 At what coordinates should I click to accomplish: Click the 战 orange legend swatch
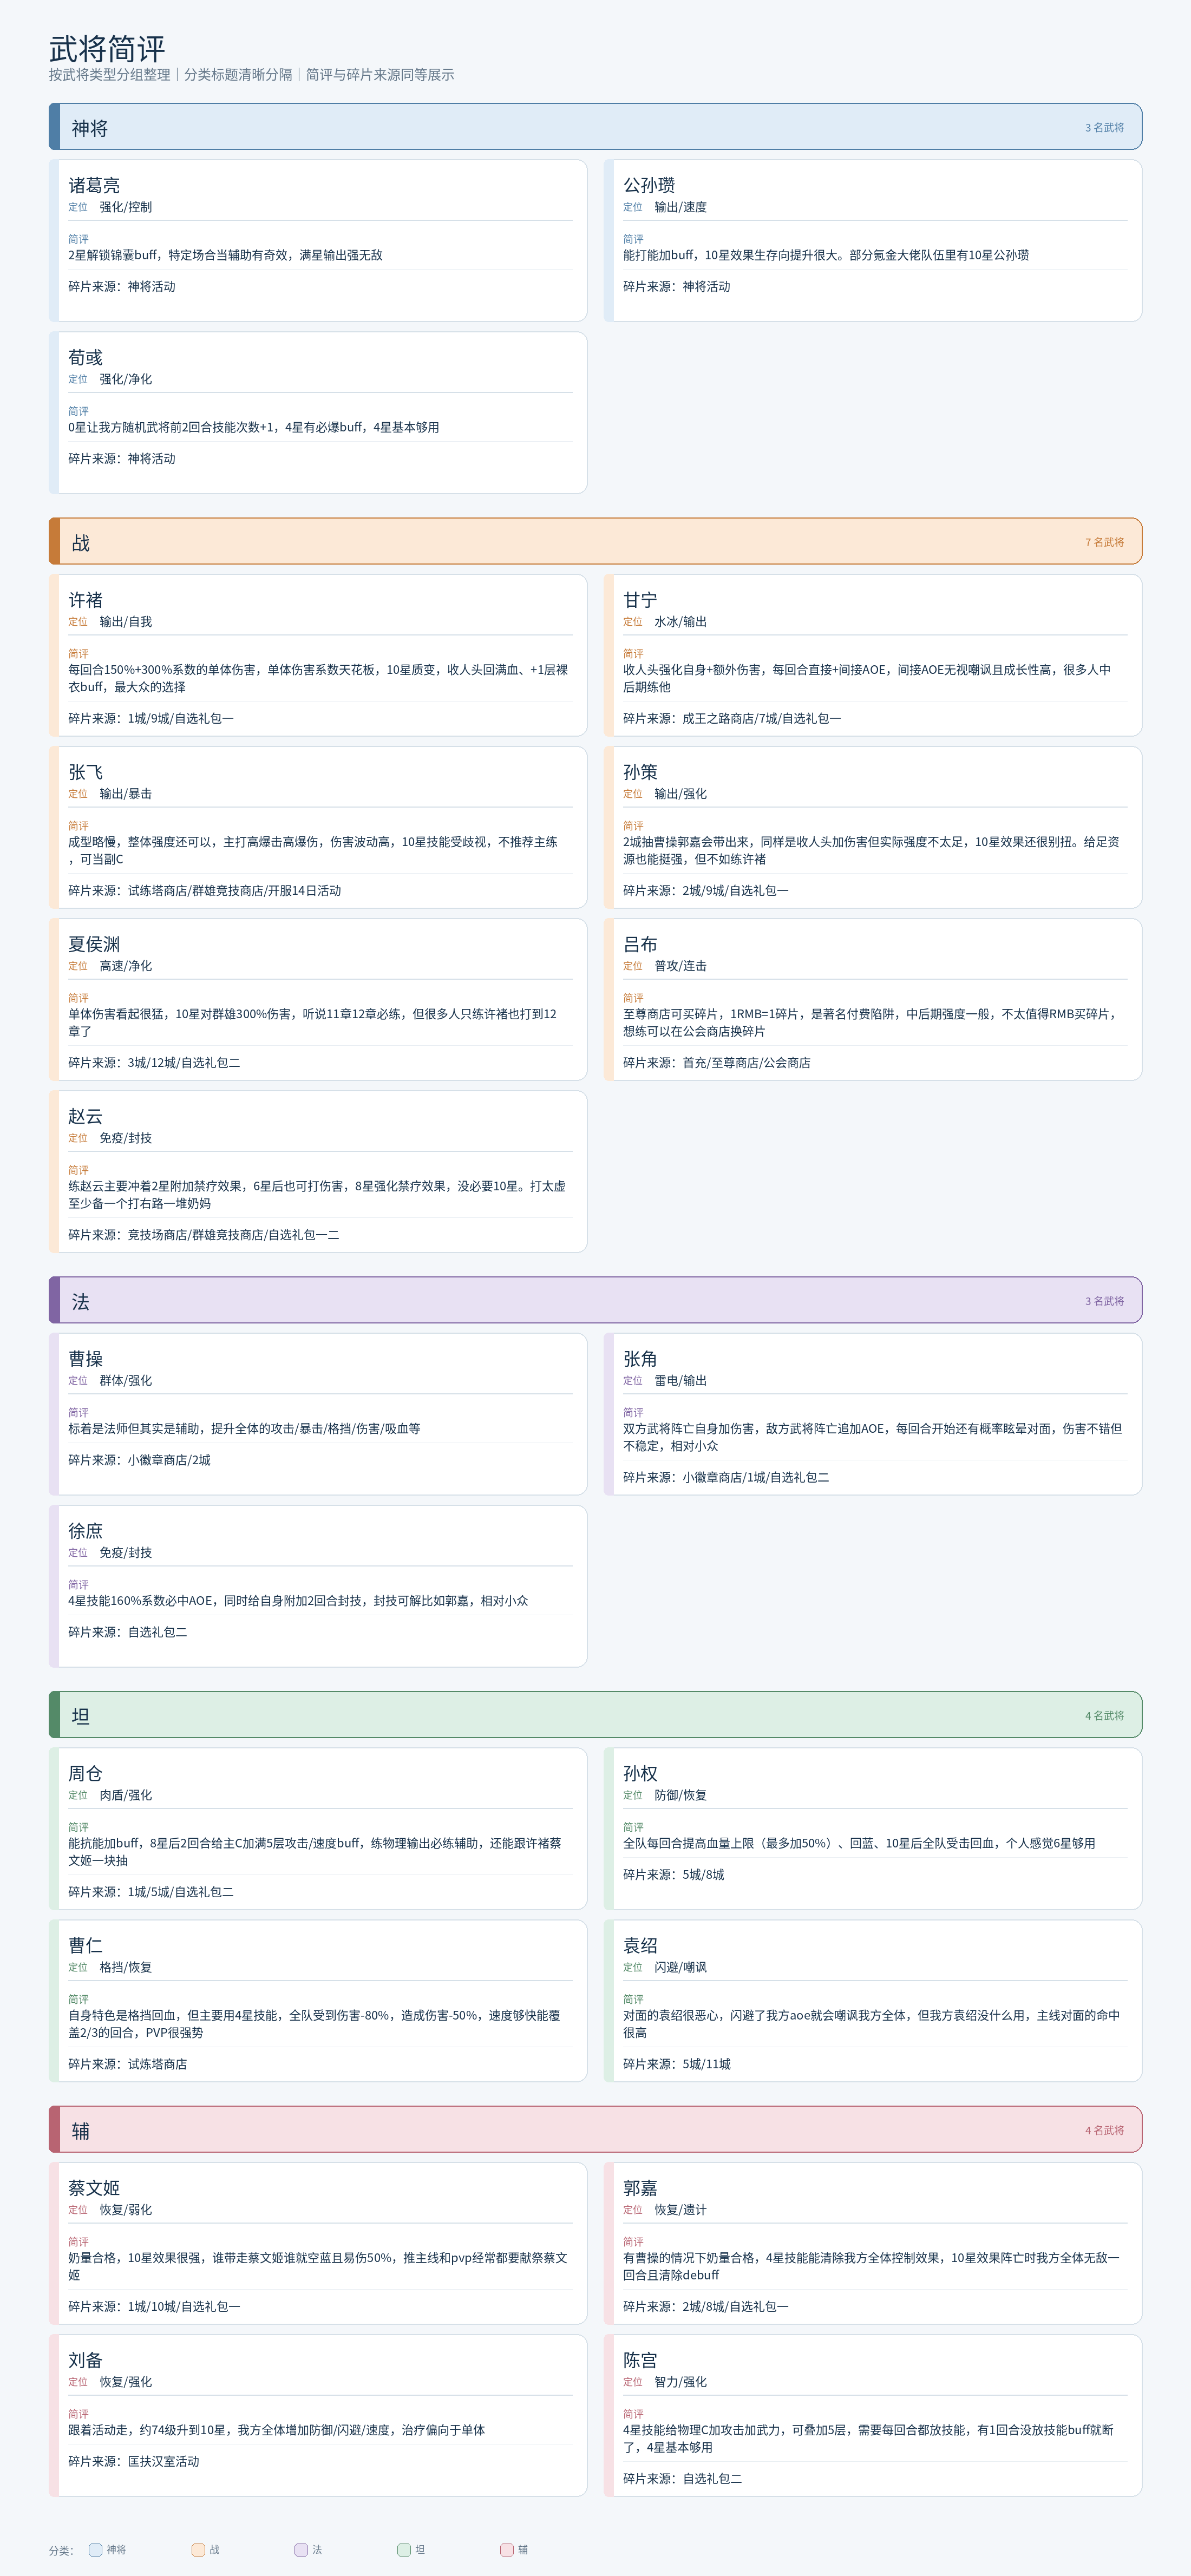(198, 2549)
